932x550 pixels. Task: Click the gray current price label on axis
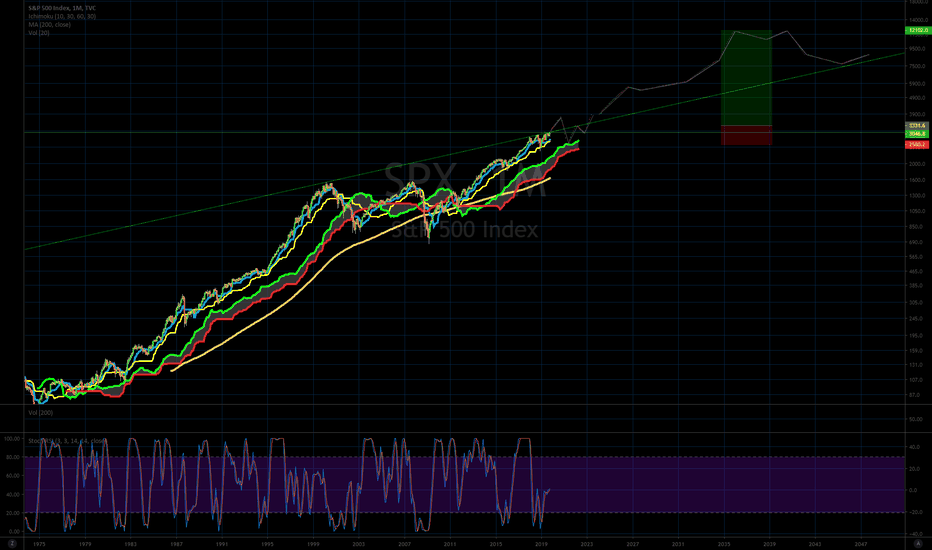click(917, 125)
